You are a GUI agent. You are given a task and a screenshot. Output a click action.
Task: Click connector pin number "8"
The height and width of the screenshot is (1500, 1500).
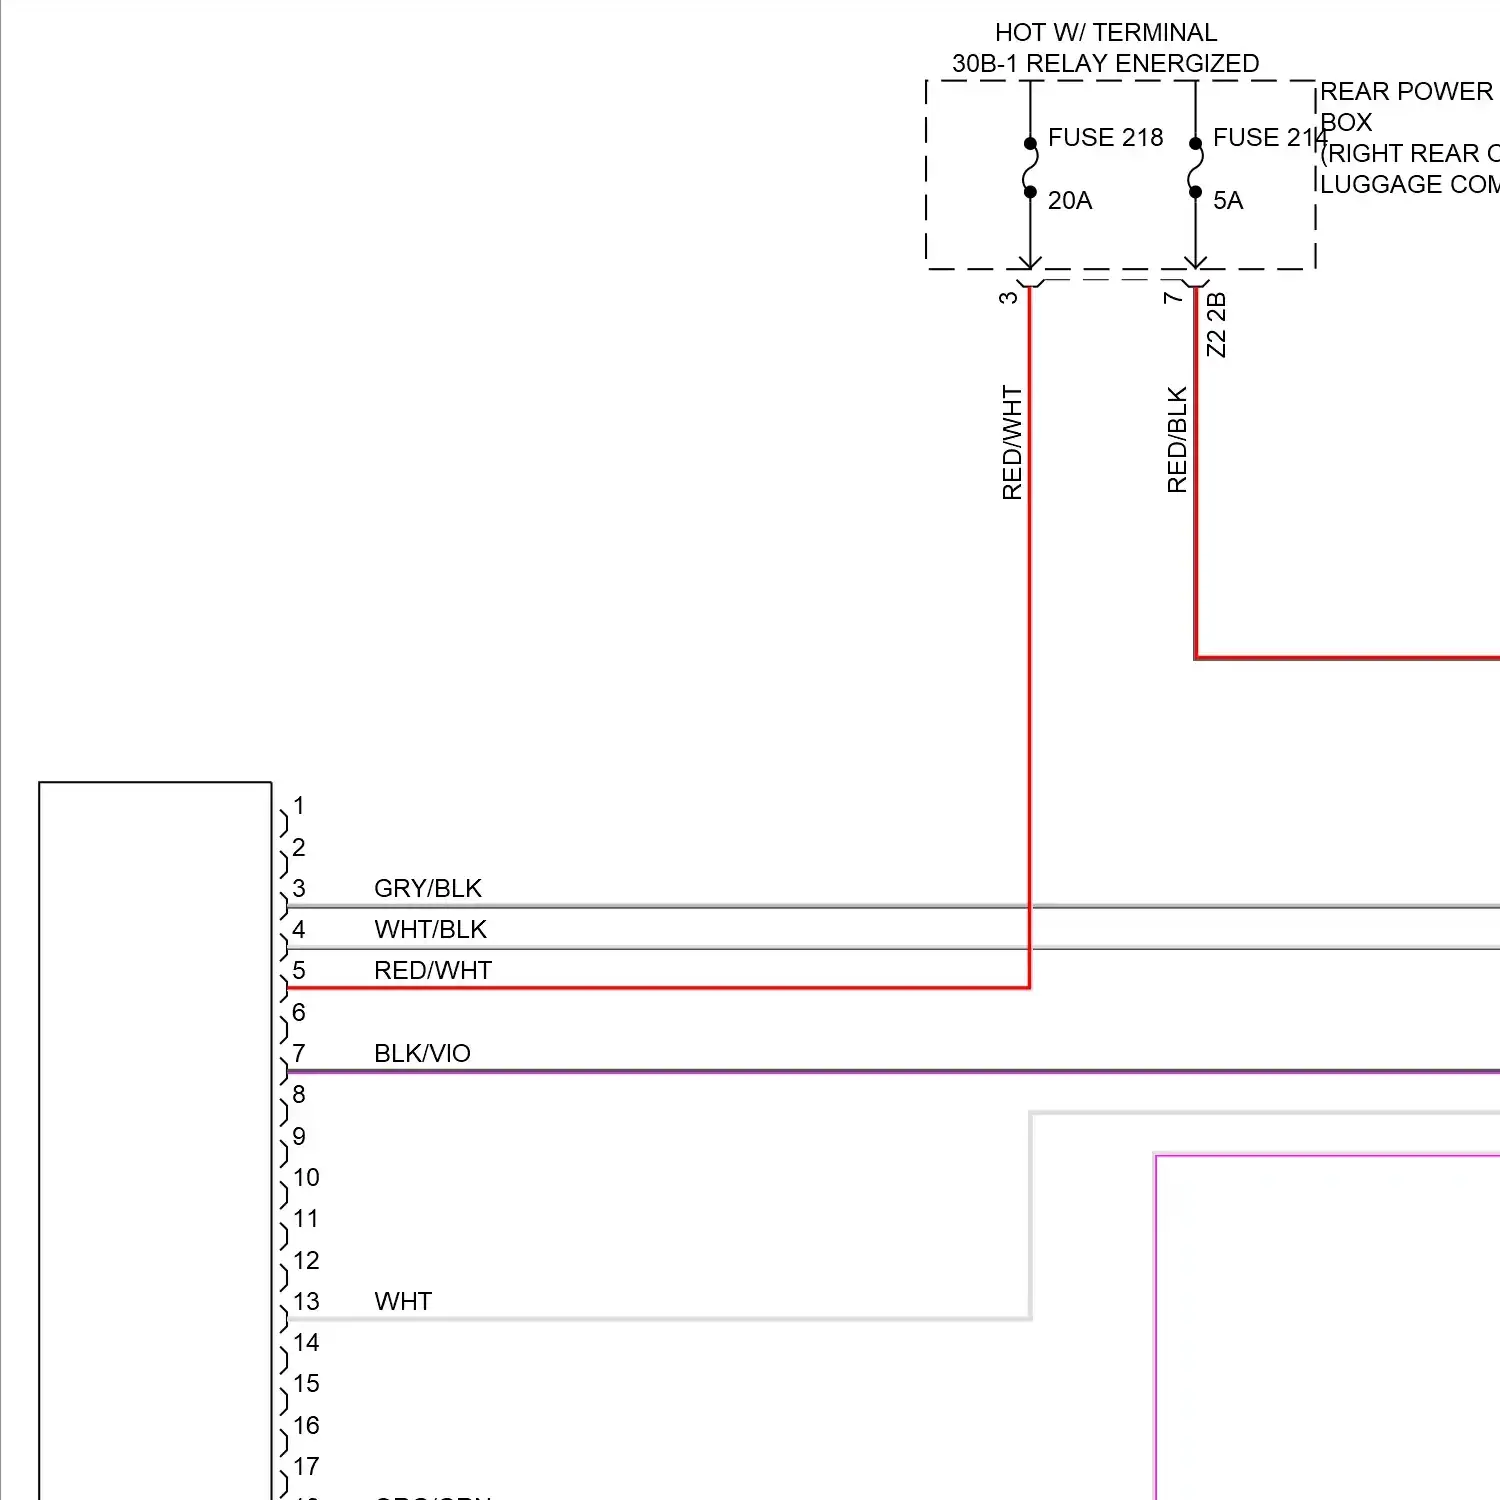point(298,1094)
